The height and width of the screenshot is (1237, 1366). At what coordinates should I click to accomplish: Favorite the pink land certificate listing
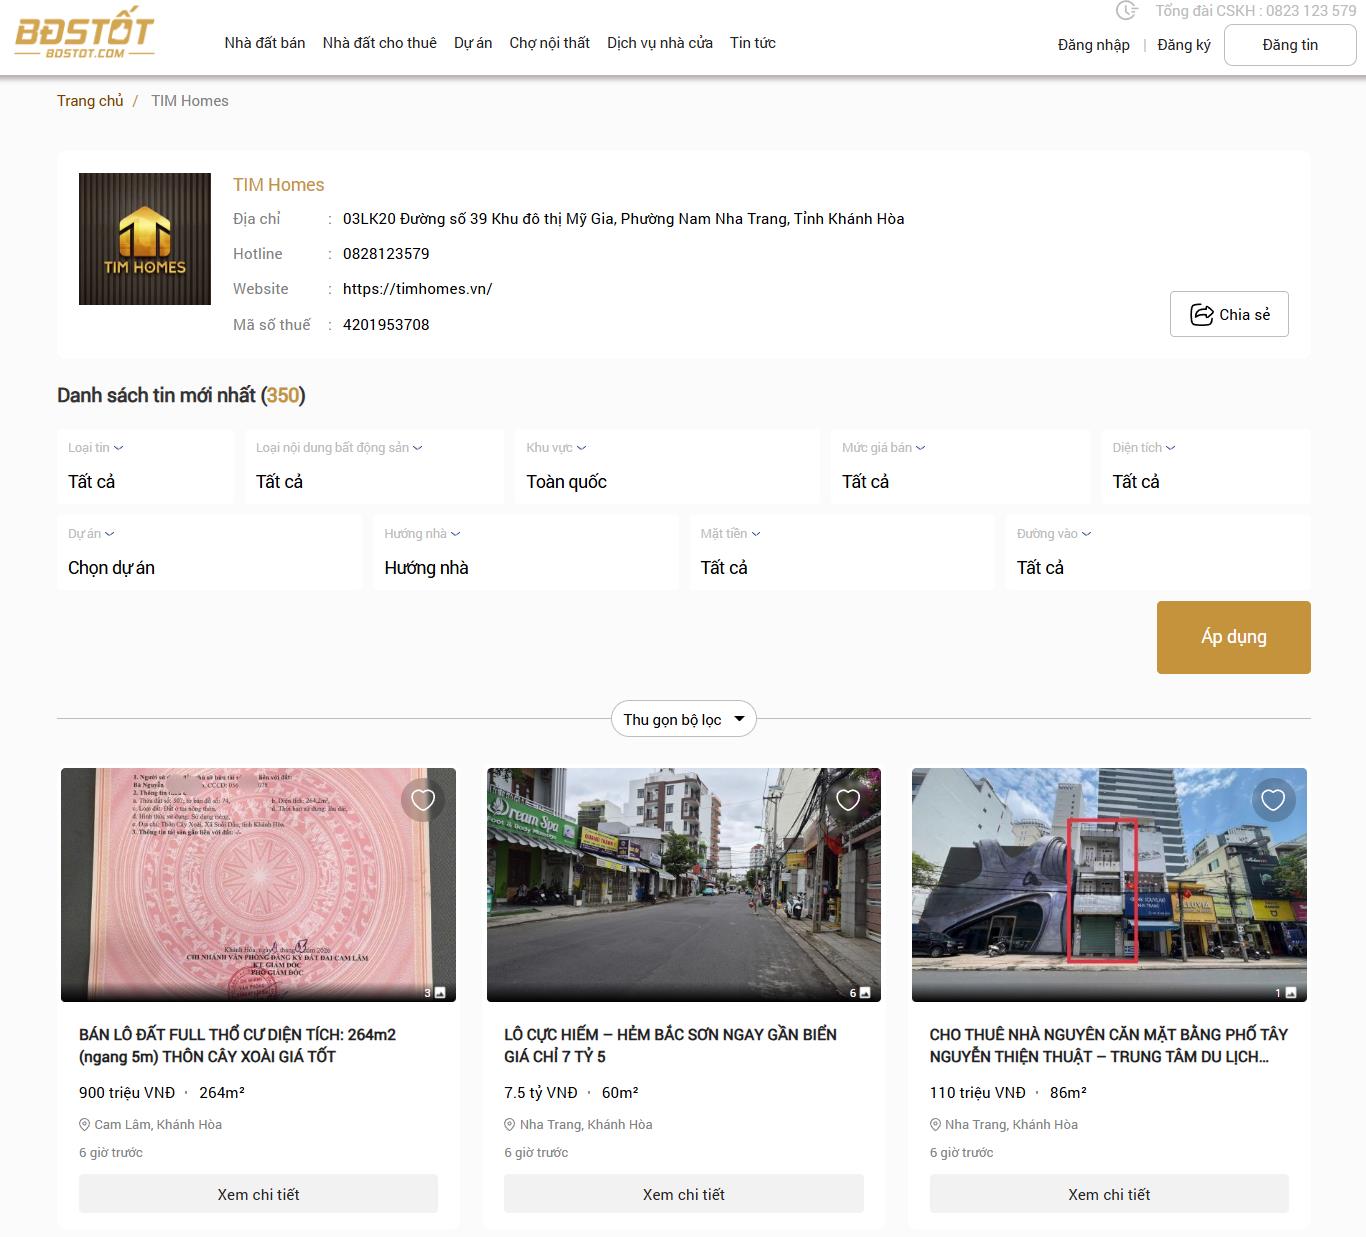tap(423, 800)
